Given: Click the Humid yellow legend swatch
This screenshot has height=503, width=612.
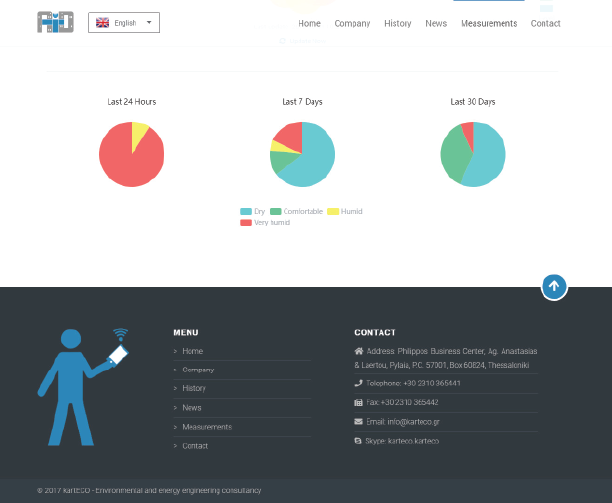Looking at the screenshot, I should pos(334,211).
